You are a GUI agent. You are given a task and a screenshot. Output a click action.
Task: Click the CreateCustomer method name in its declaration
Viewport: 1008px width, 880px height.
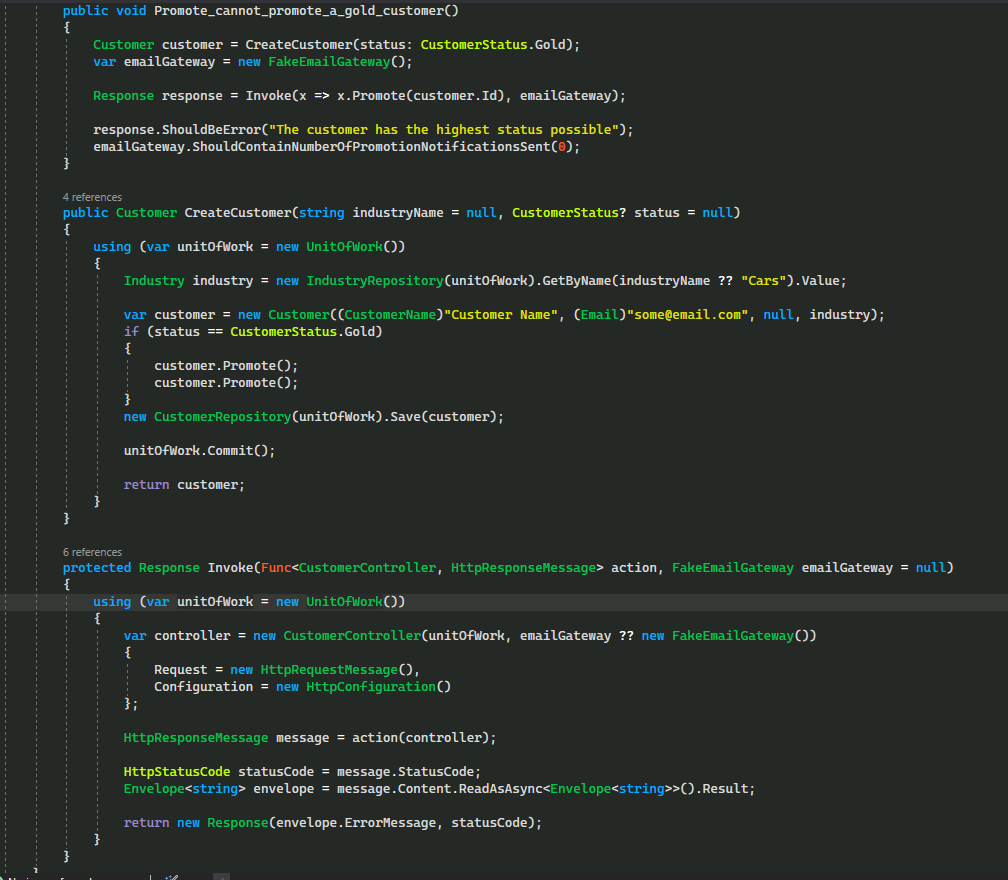coord(238,213)
